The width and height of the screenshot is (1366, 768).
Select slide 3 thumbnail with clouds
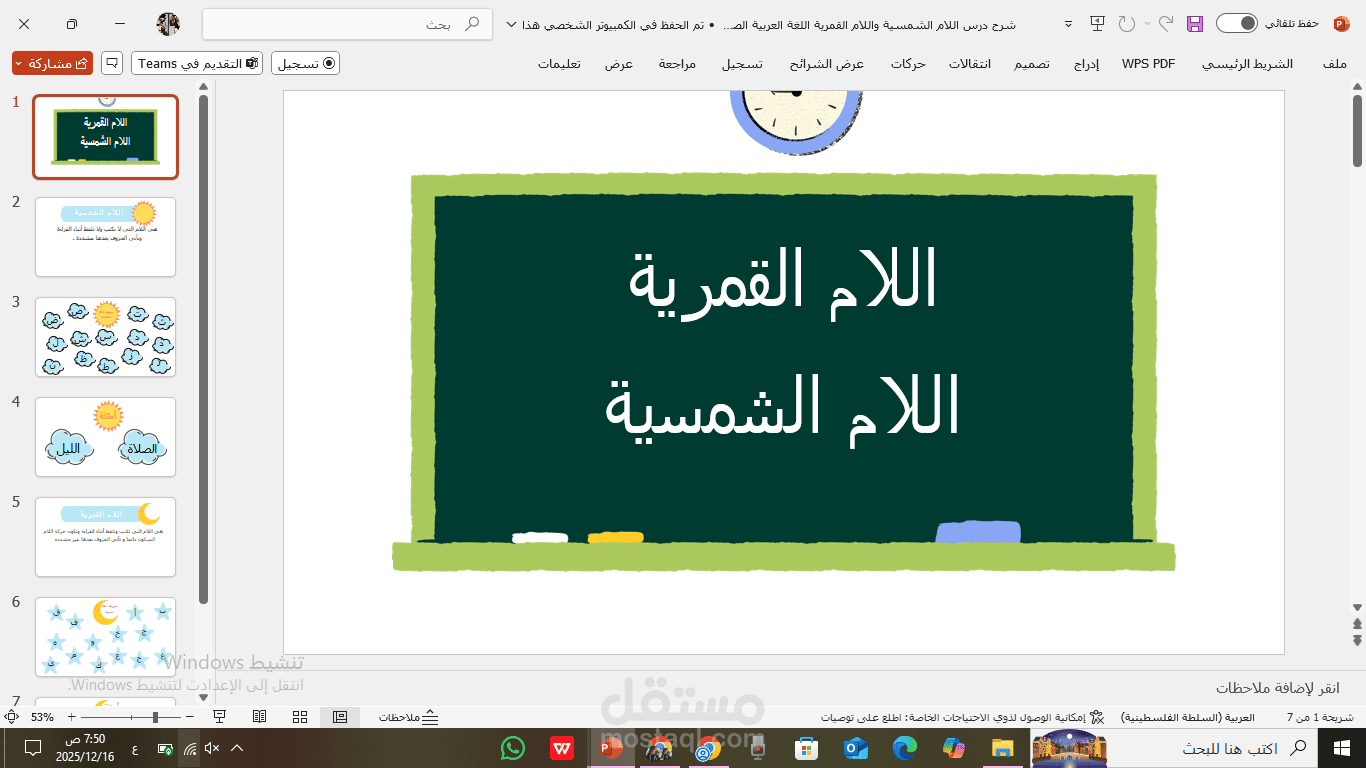[105, 337]
